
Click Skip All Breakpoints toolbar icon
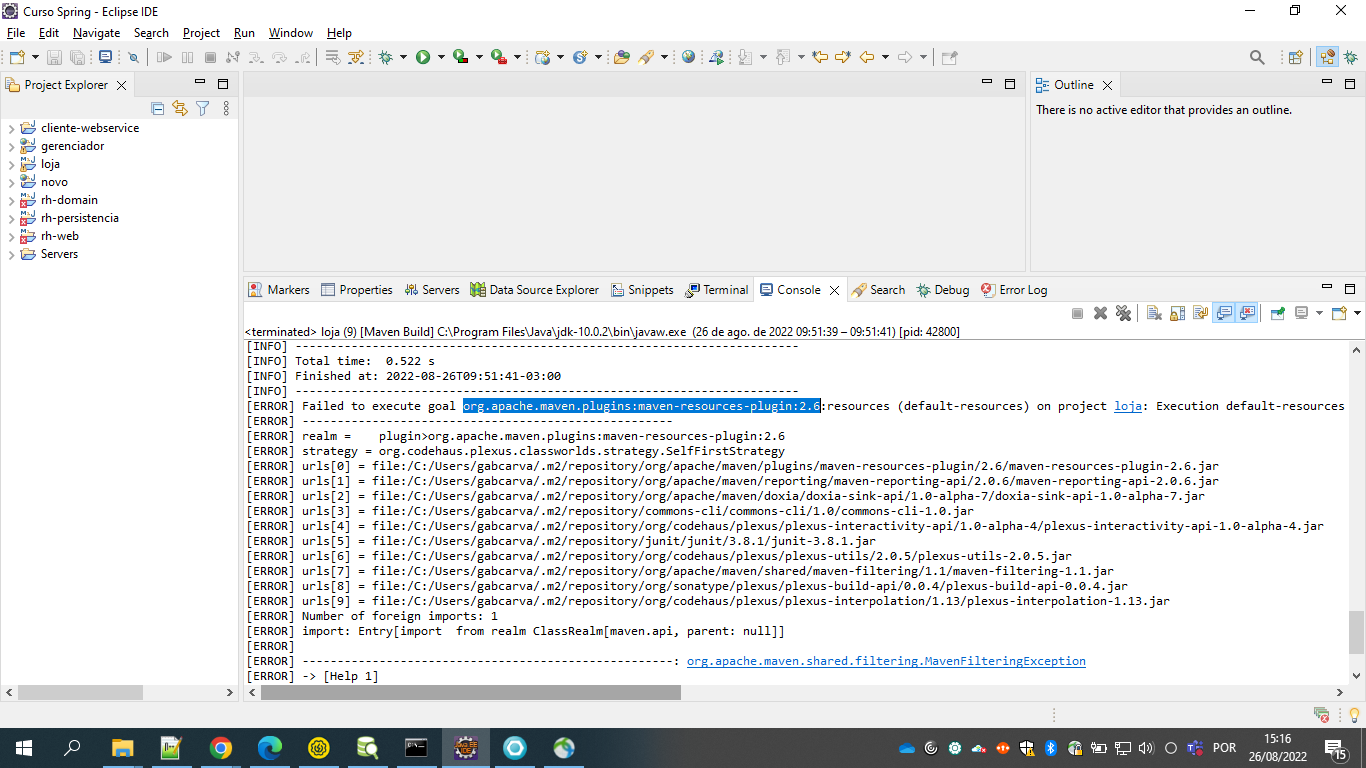click(x=133, y=57)
